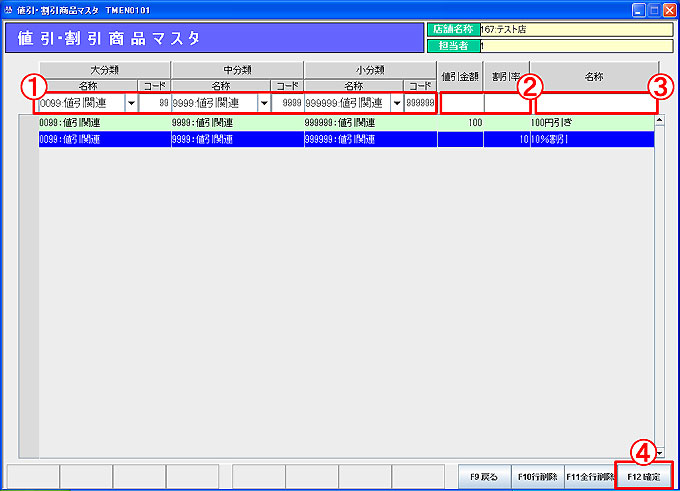Click the 小分類 code input field

(x=420, y=103)
